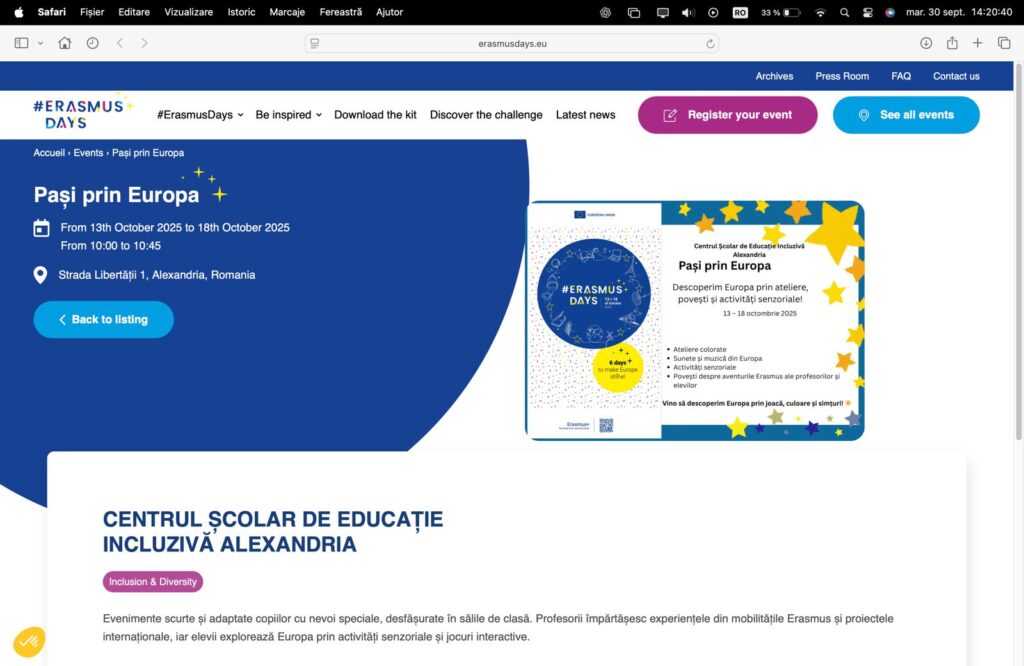Image resolution: width=1024 pixels, height=666 pixels.
Task: Reload page with refresh icon
Action: pos(710,44)
